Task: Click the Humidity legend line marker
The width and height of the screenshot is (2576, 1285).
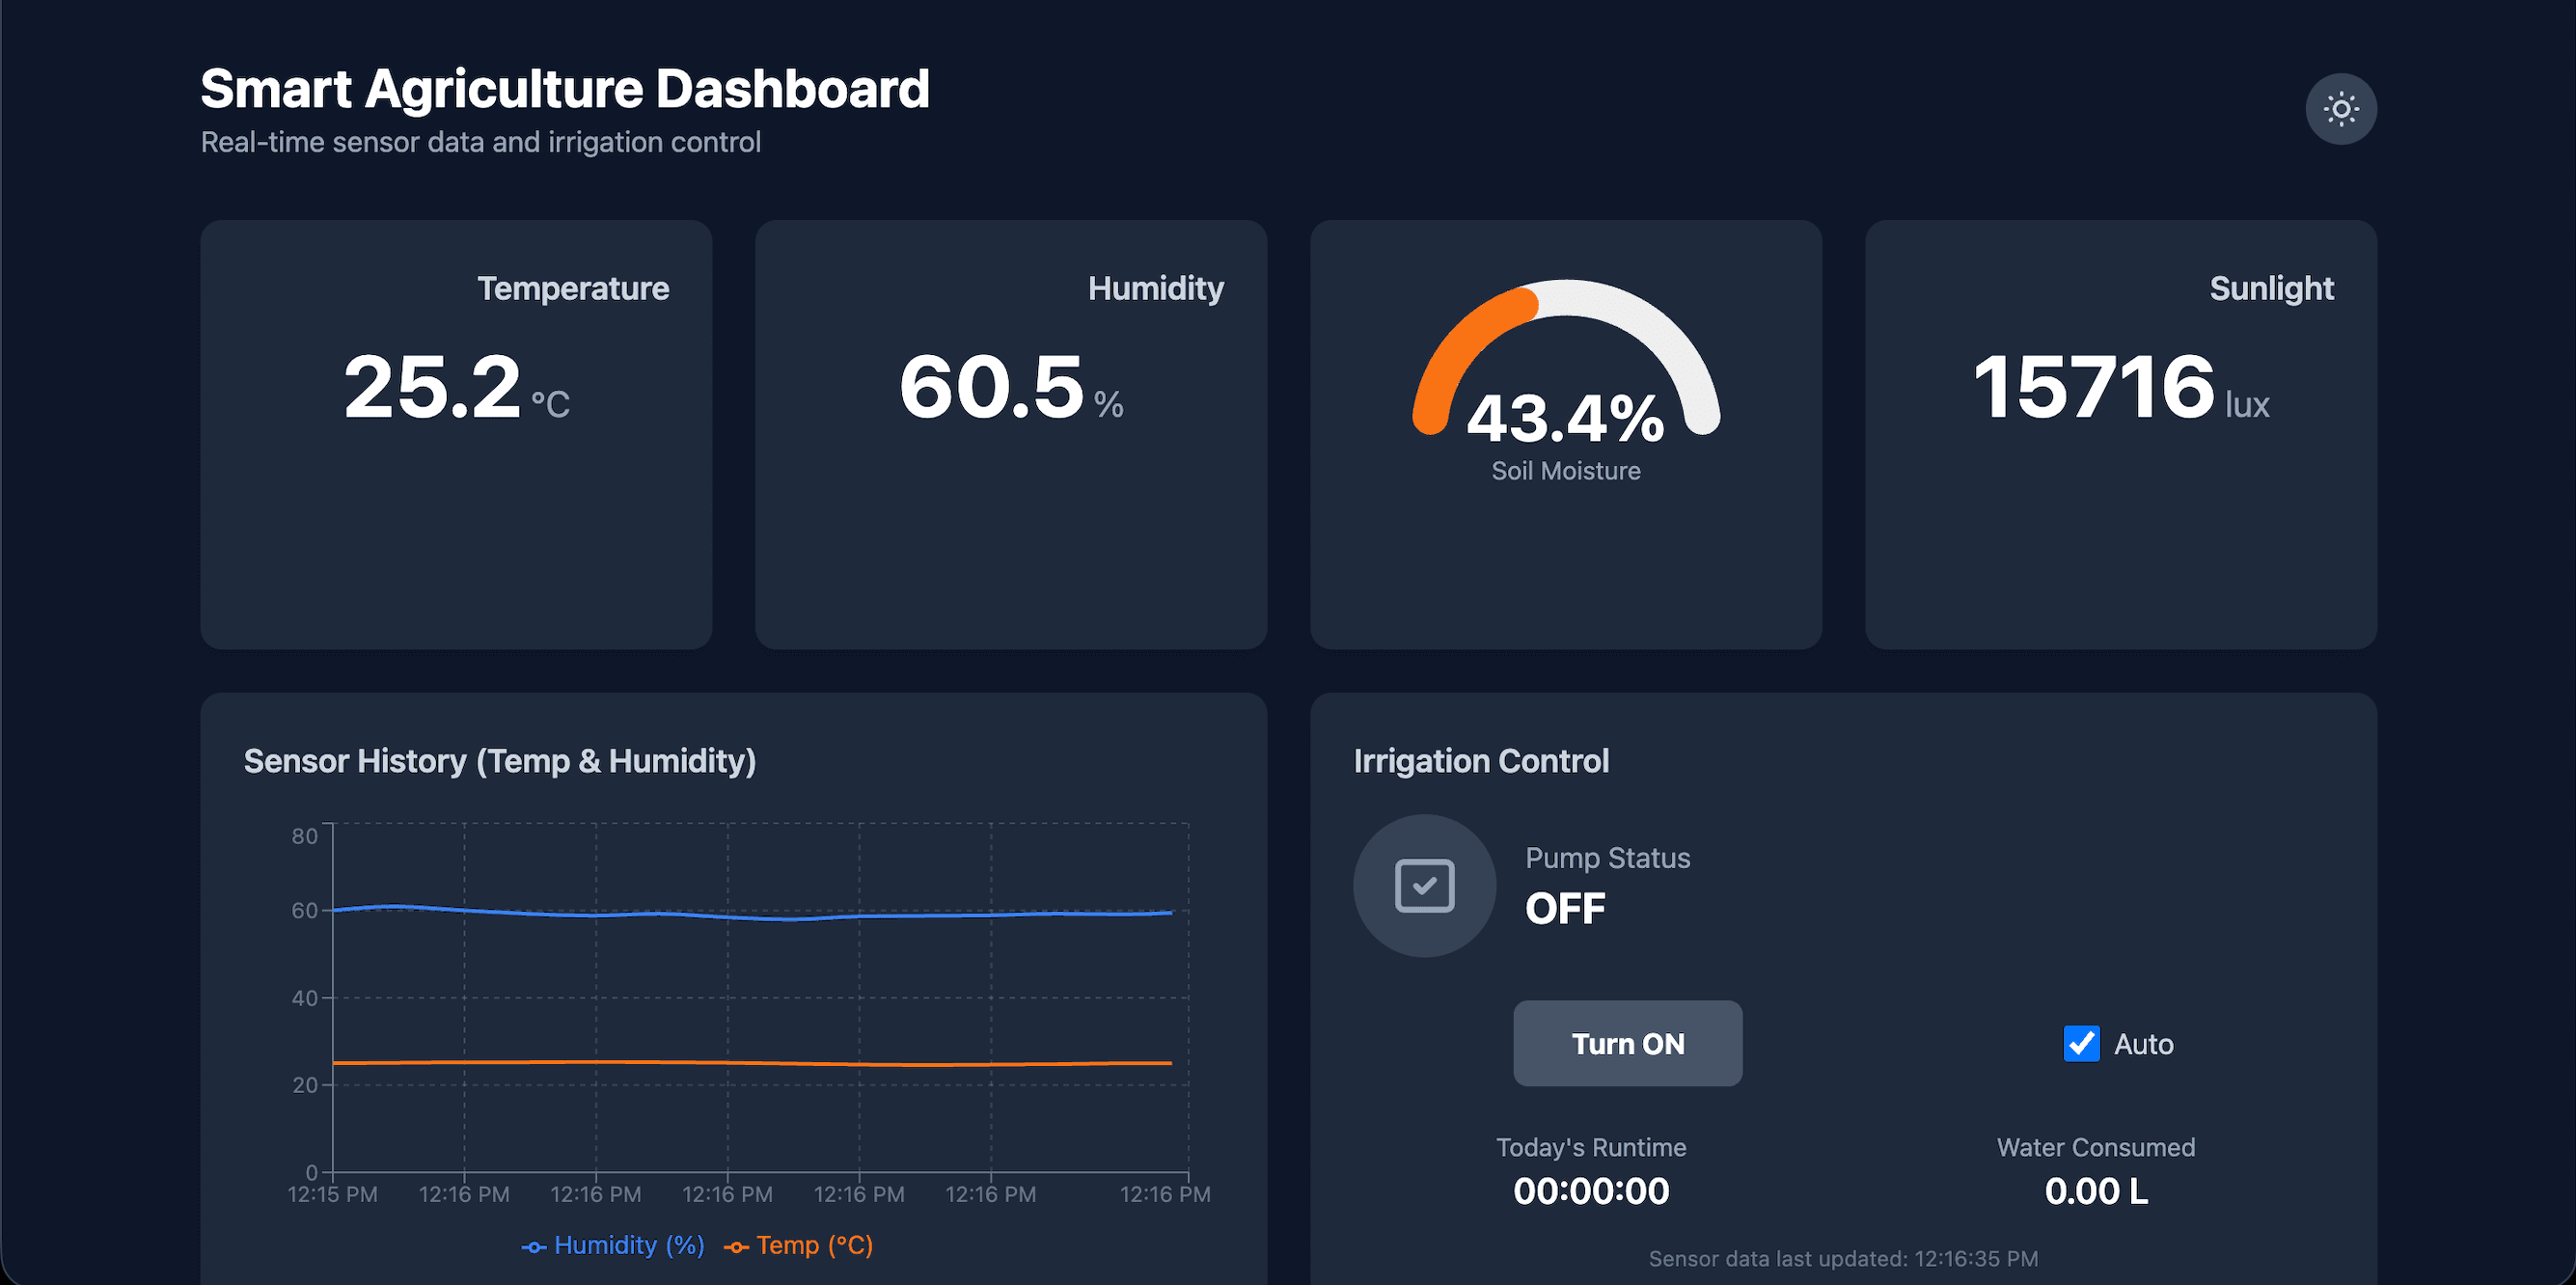Action: (x=534, y=1247)
